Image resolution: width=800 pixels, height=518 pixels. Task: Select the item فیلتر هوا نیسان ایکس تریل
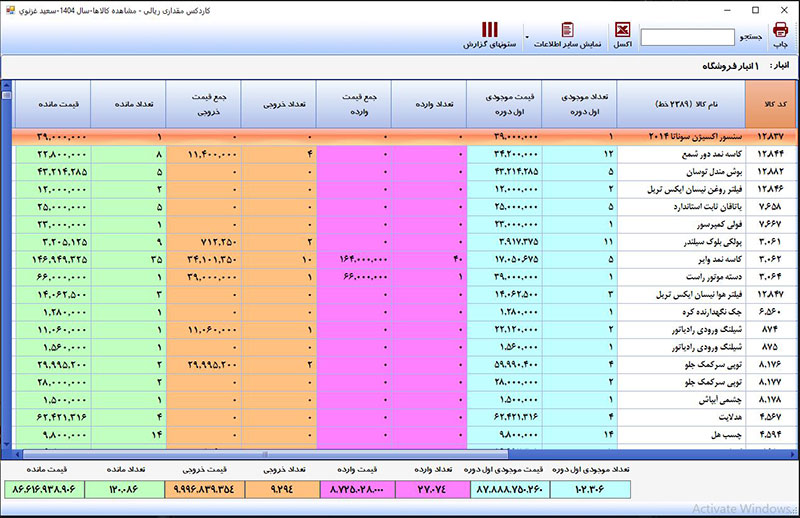[x=699, y=294]
